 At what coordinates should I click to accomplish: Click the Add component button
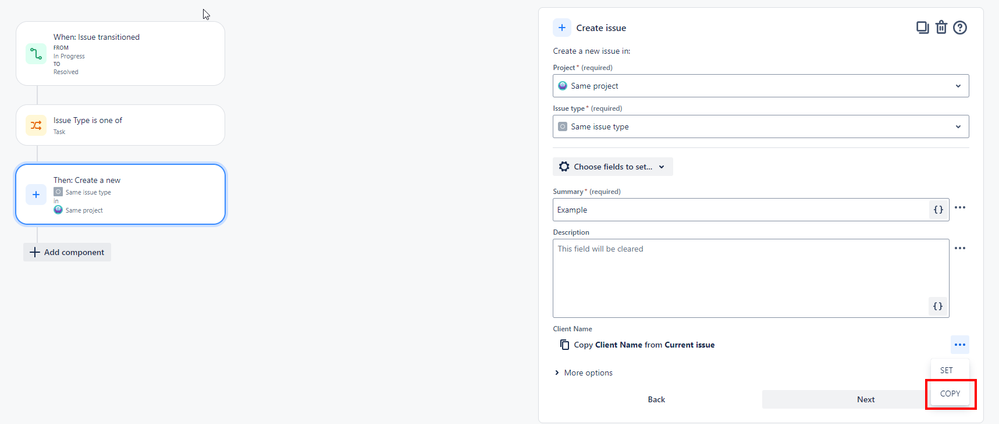click(67, 252)
